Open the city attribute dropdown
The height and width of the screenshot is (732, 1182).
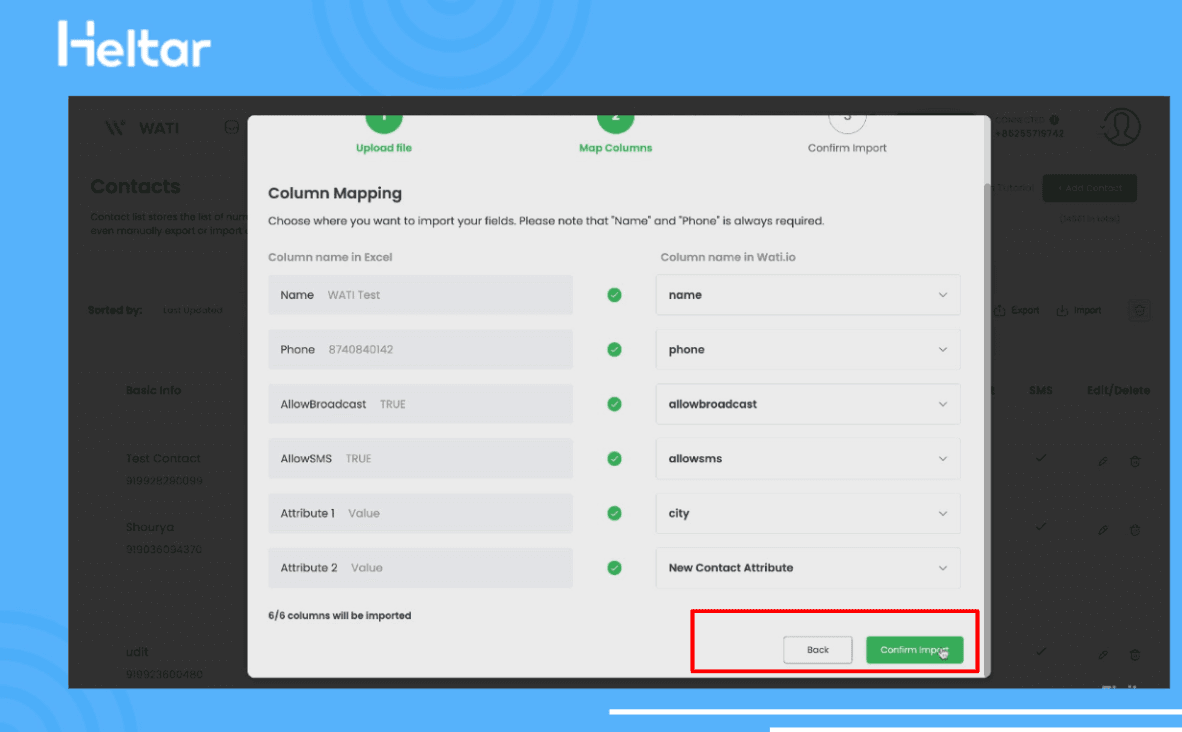coord(808,513)
